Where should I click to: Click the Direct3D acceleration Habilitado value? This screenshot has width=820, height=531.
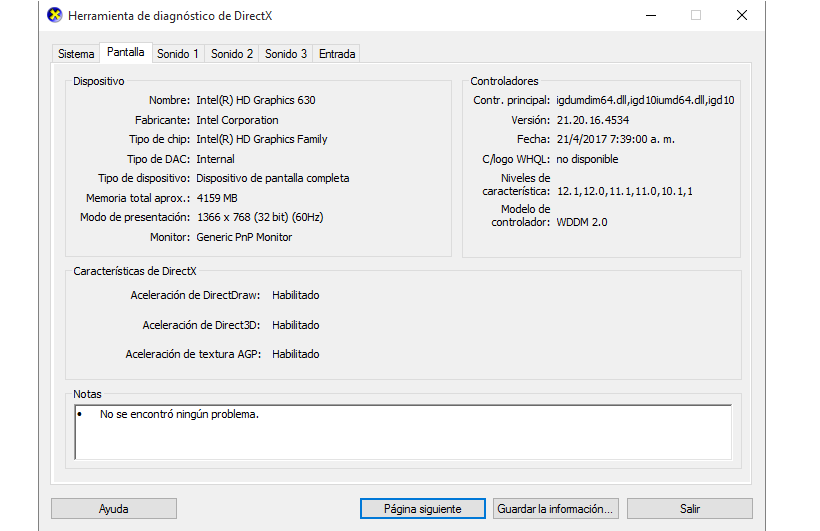point(295,325)
